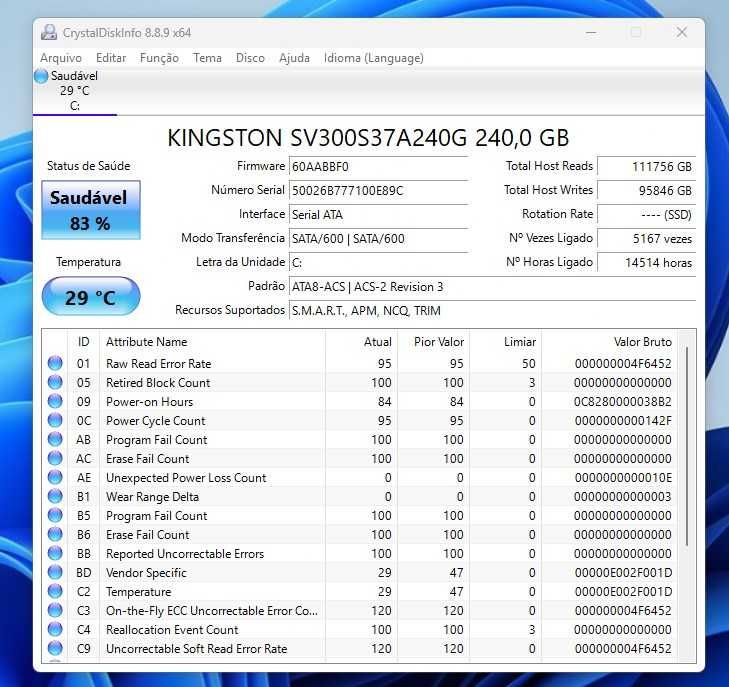Click the Attribute Name column header
Image resolution: width=729 pixels, height=687 pixels.
[x=212, y=342]
